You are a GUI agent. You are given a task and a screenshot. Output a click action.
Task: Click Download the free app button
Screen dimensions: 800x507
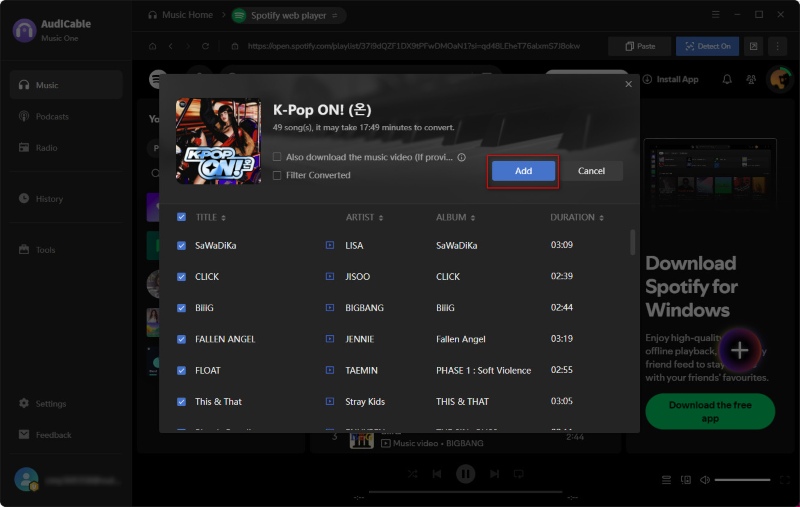[x=710, y=411]
